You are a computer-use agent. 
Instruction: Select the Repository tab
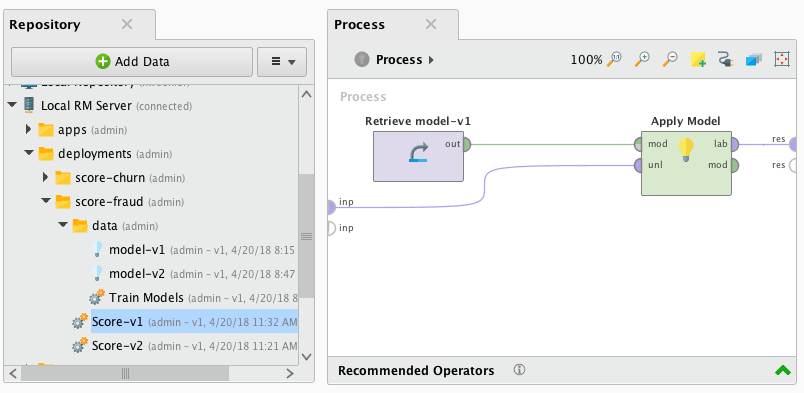pyautogui.click(x=45, y=25)
